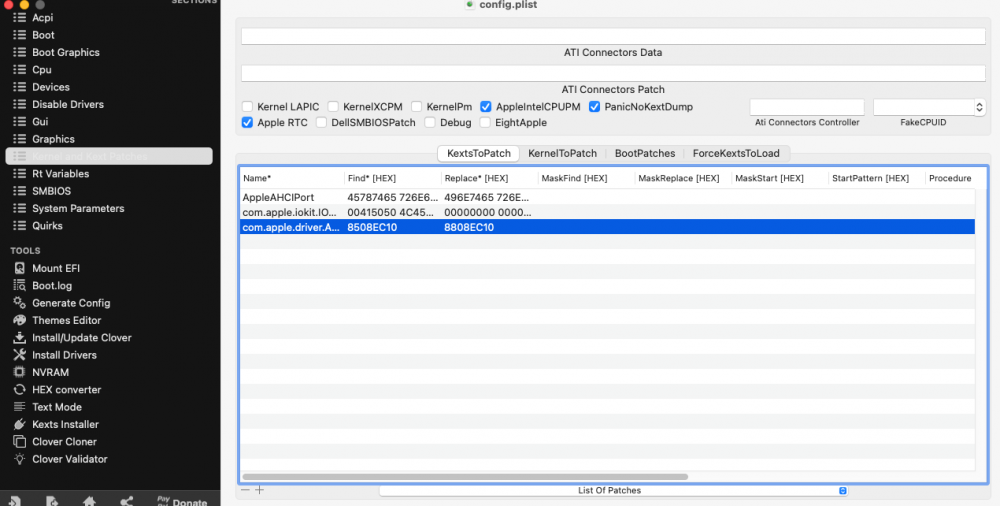Screen dimensions: 1000x506
Task: Select Boot Graphics in sidebar
Action: click(x=66, y=52)
